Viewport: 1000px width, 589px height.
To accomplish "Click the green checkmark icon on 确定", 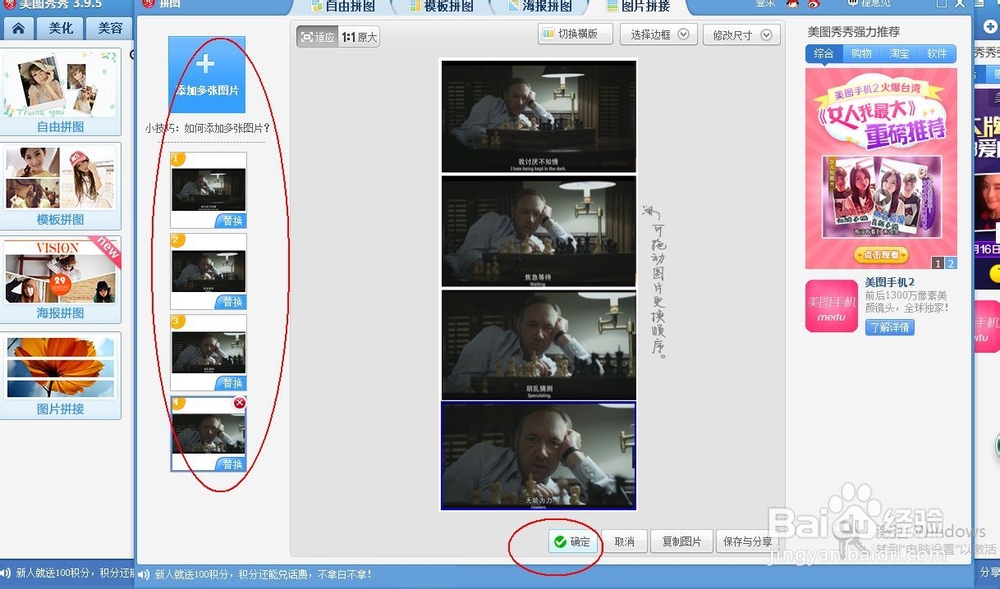I will (x=560, y=542).
